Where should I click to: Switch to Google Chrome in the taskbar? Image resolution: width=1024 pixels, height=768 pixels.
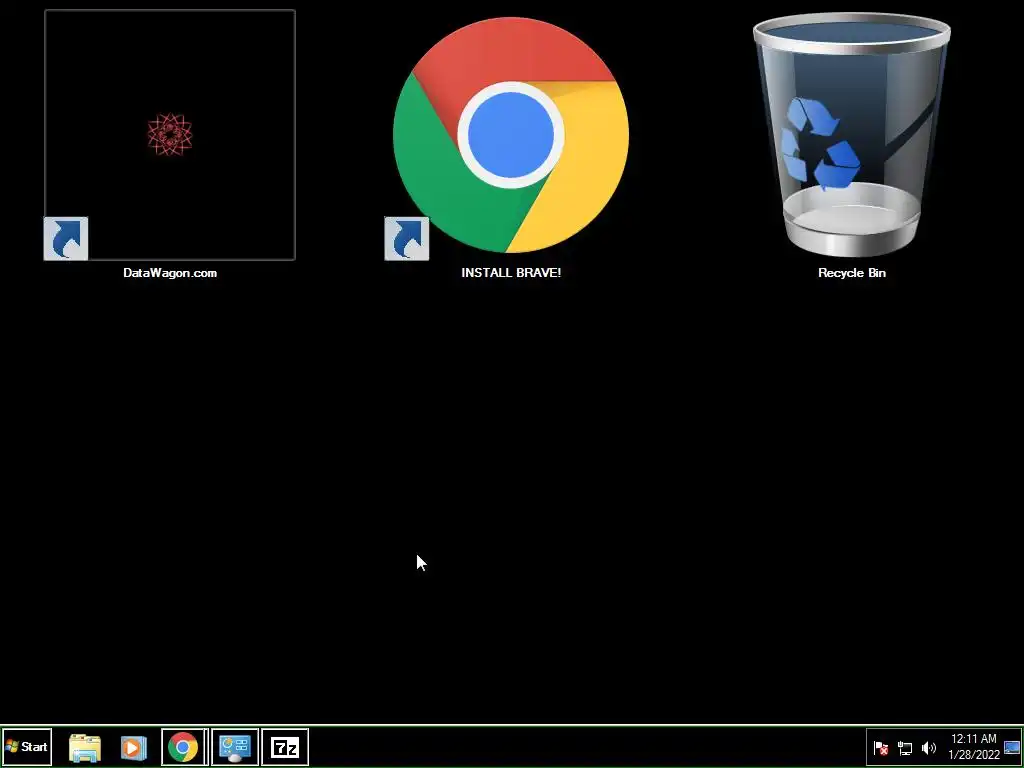pyautogui.click(x=184, y=747)
